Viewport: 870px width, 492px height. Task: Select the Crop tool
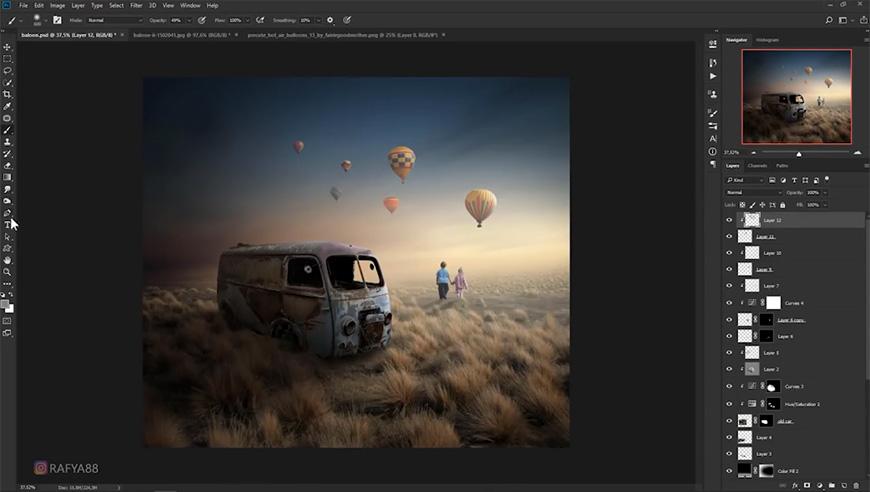[7, 94]
